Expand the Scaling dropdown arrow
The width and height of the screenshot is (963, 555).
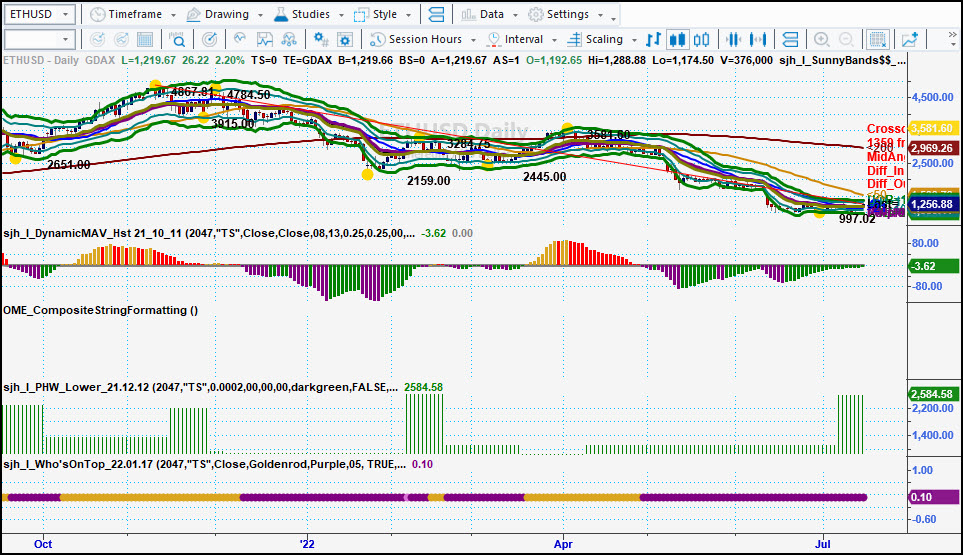pos(634,40)
